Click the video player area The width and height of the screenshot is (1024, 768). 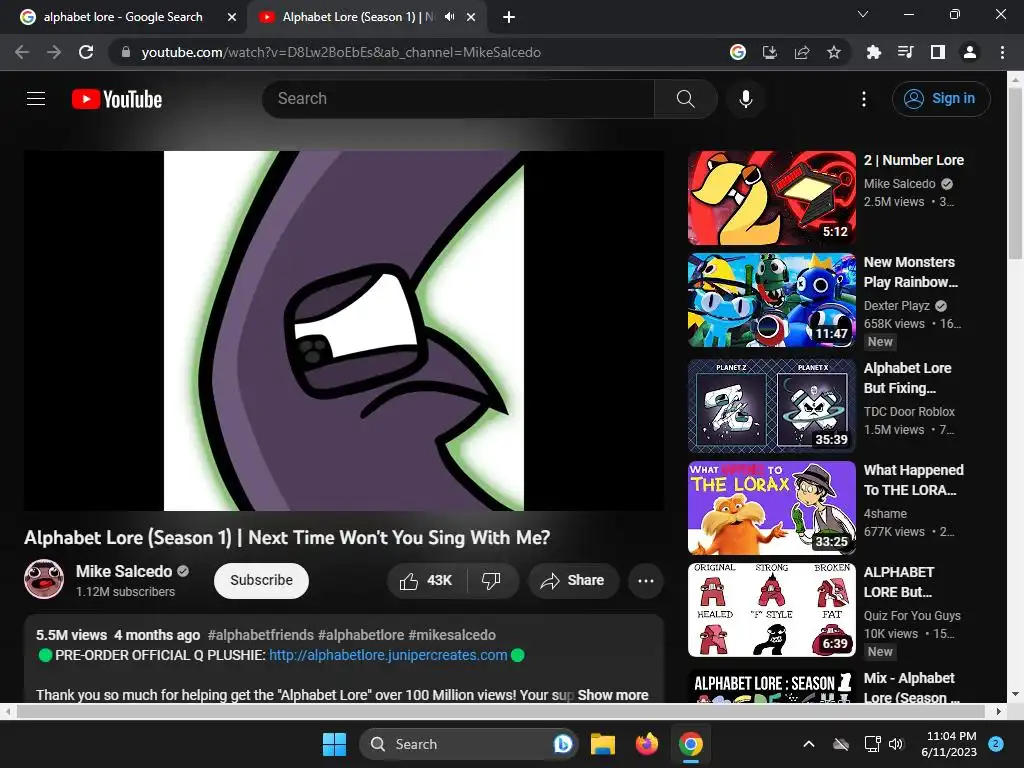[x=344, y=330]
